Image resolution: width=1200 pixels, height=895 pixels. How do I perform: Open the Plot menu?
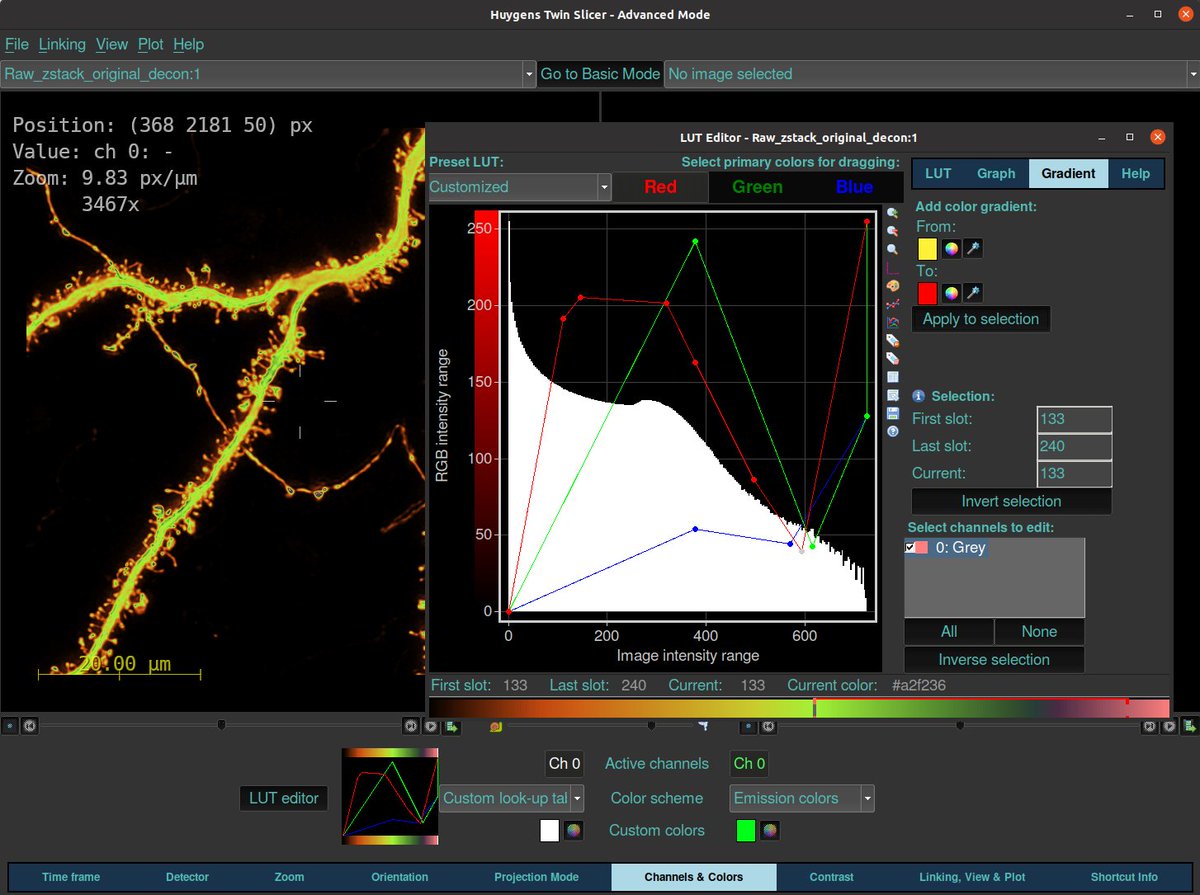pyautogui.click(x=151, y=44)
